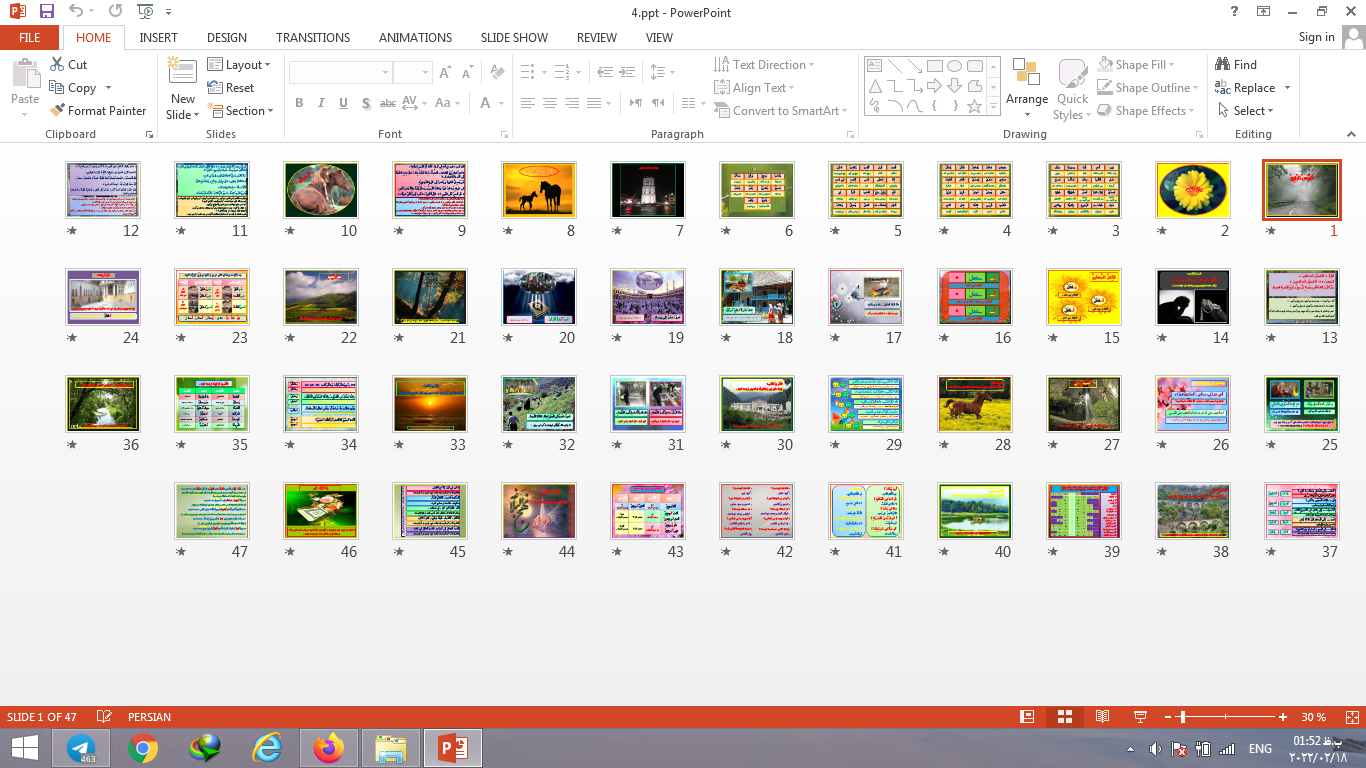Switch to Normal view in status bar
The height and width of the screenshot is (768, 1366).
click(1026, 717)
